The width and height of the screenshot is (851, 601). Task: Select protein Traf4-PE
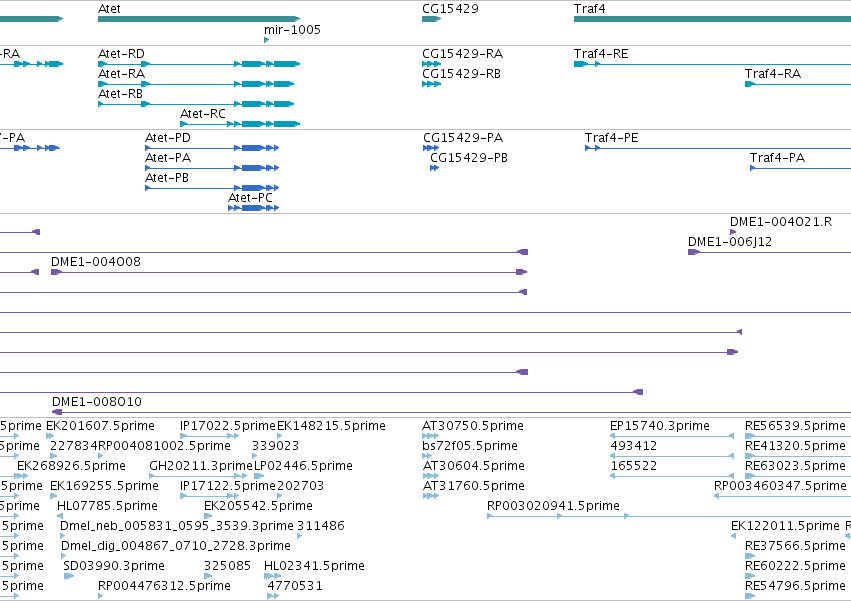pos(717,148)
